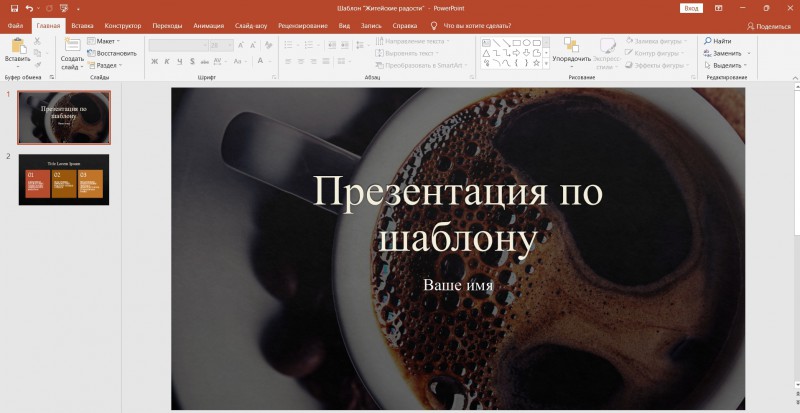The width and height of the screenshot is (800, 413).
Task: Click the add or remove columns icon
Action: (x=342, y=61)
